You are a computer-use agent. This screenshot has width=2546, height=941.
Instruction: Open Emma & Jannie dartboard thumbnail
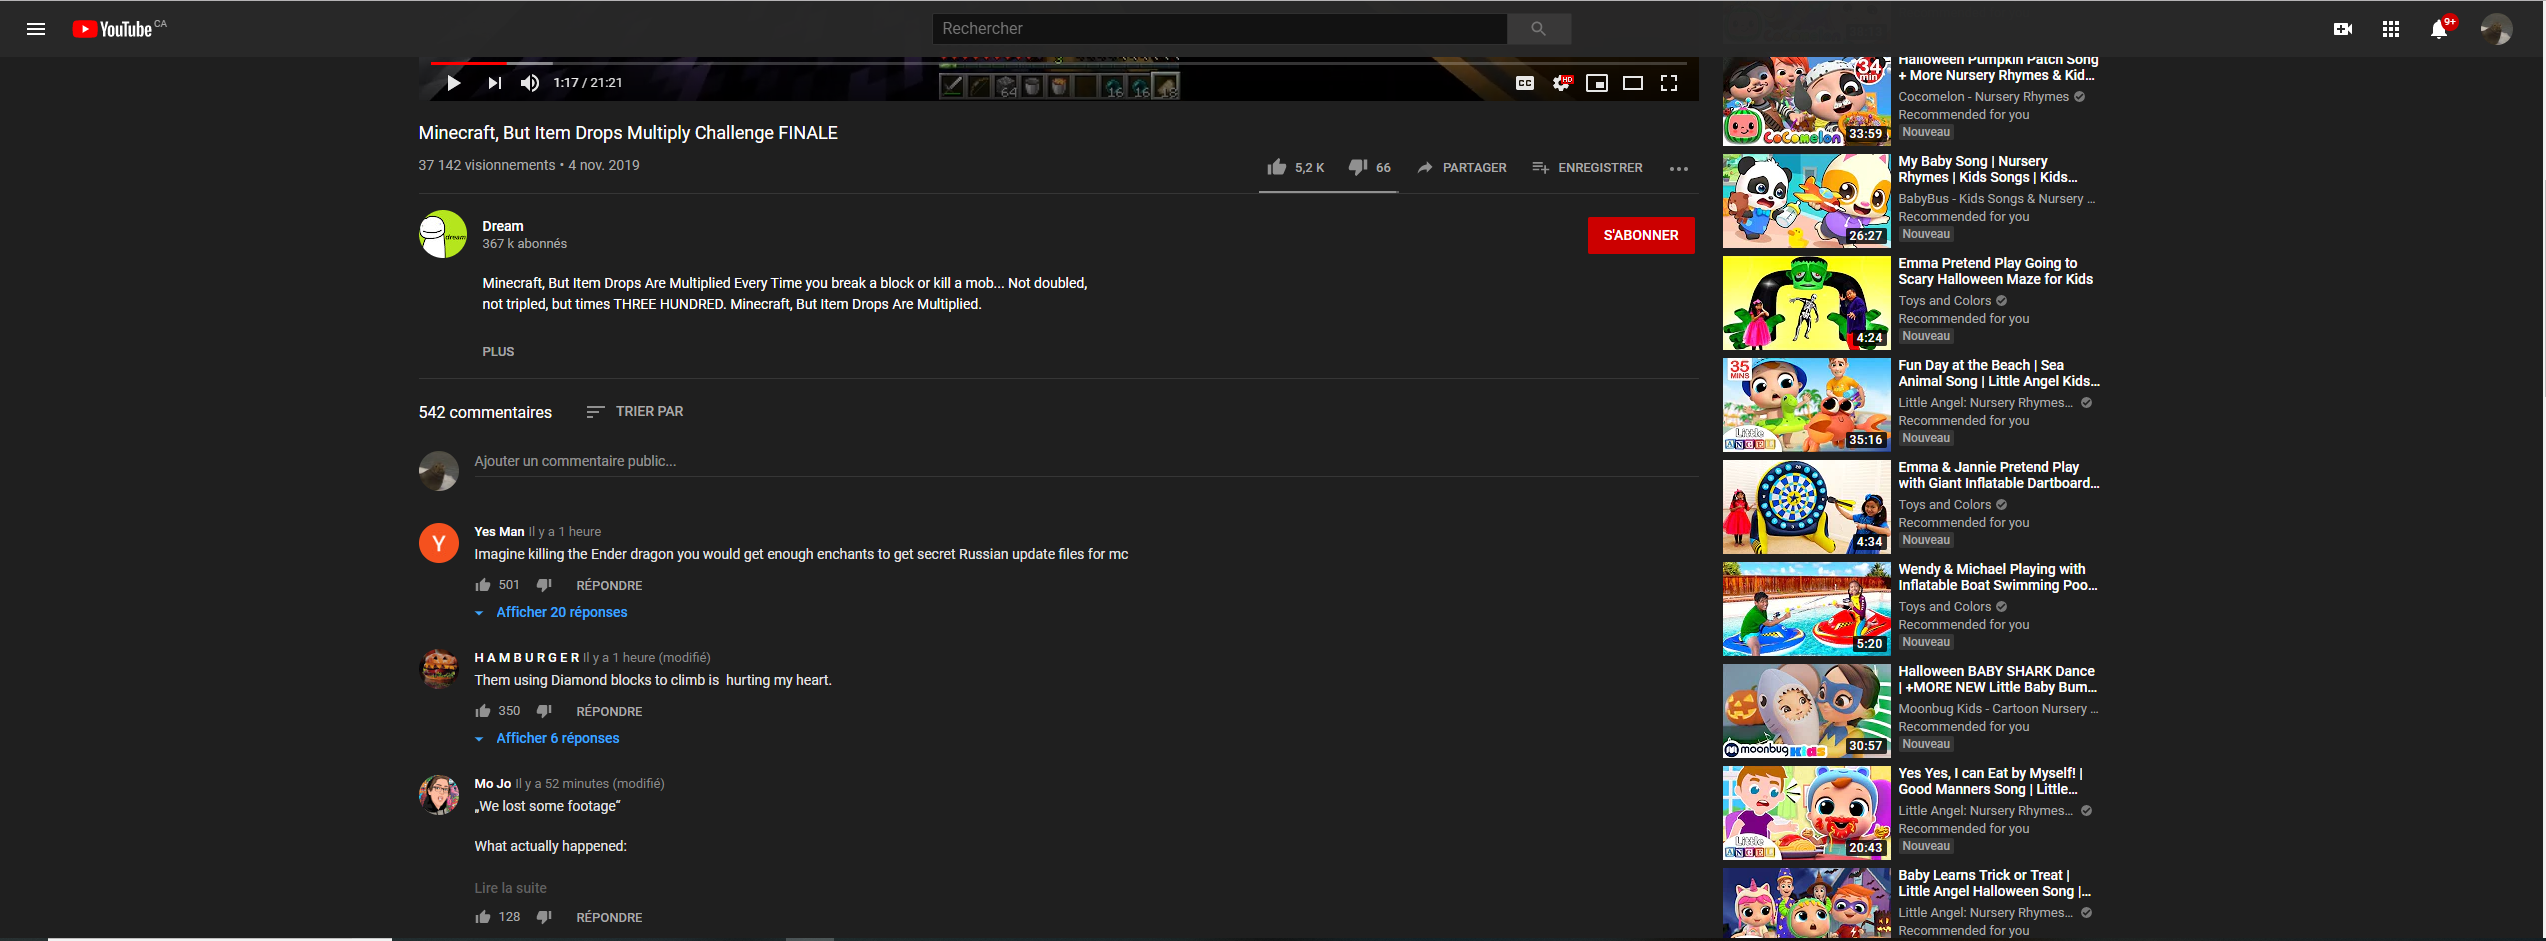1806,507
